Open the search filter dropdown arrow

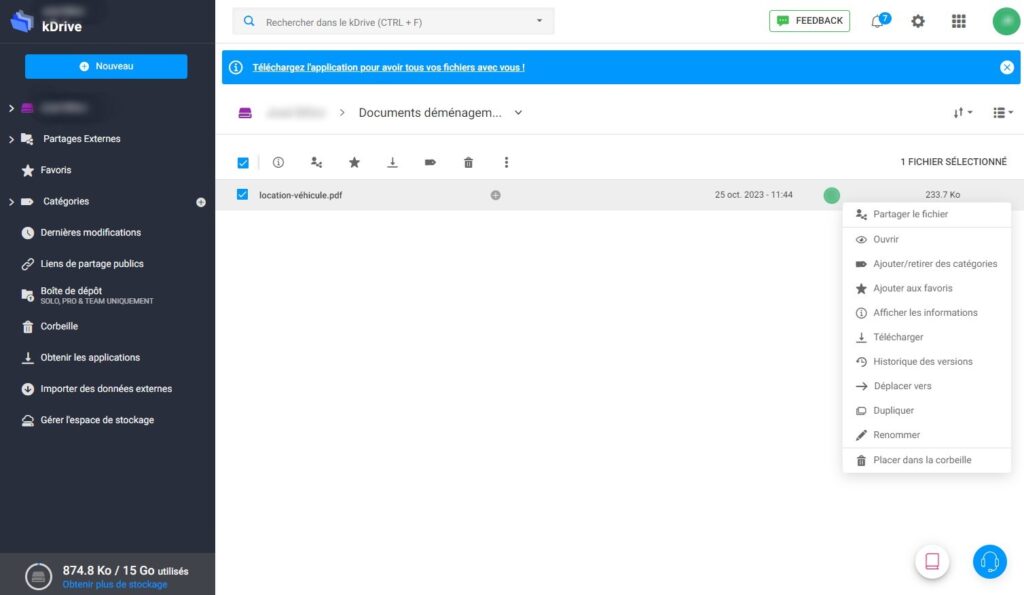click(x=539, y=21)
